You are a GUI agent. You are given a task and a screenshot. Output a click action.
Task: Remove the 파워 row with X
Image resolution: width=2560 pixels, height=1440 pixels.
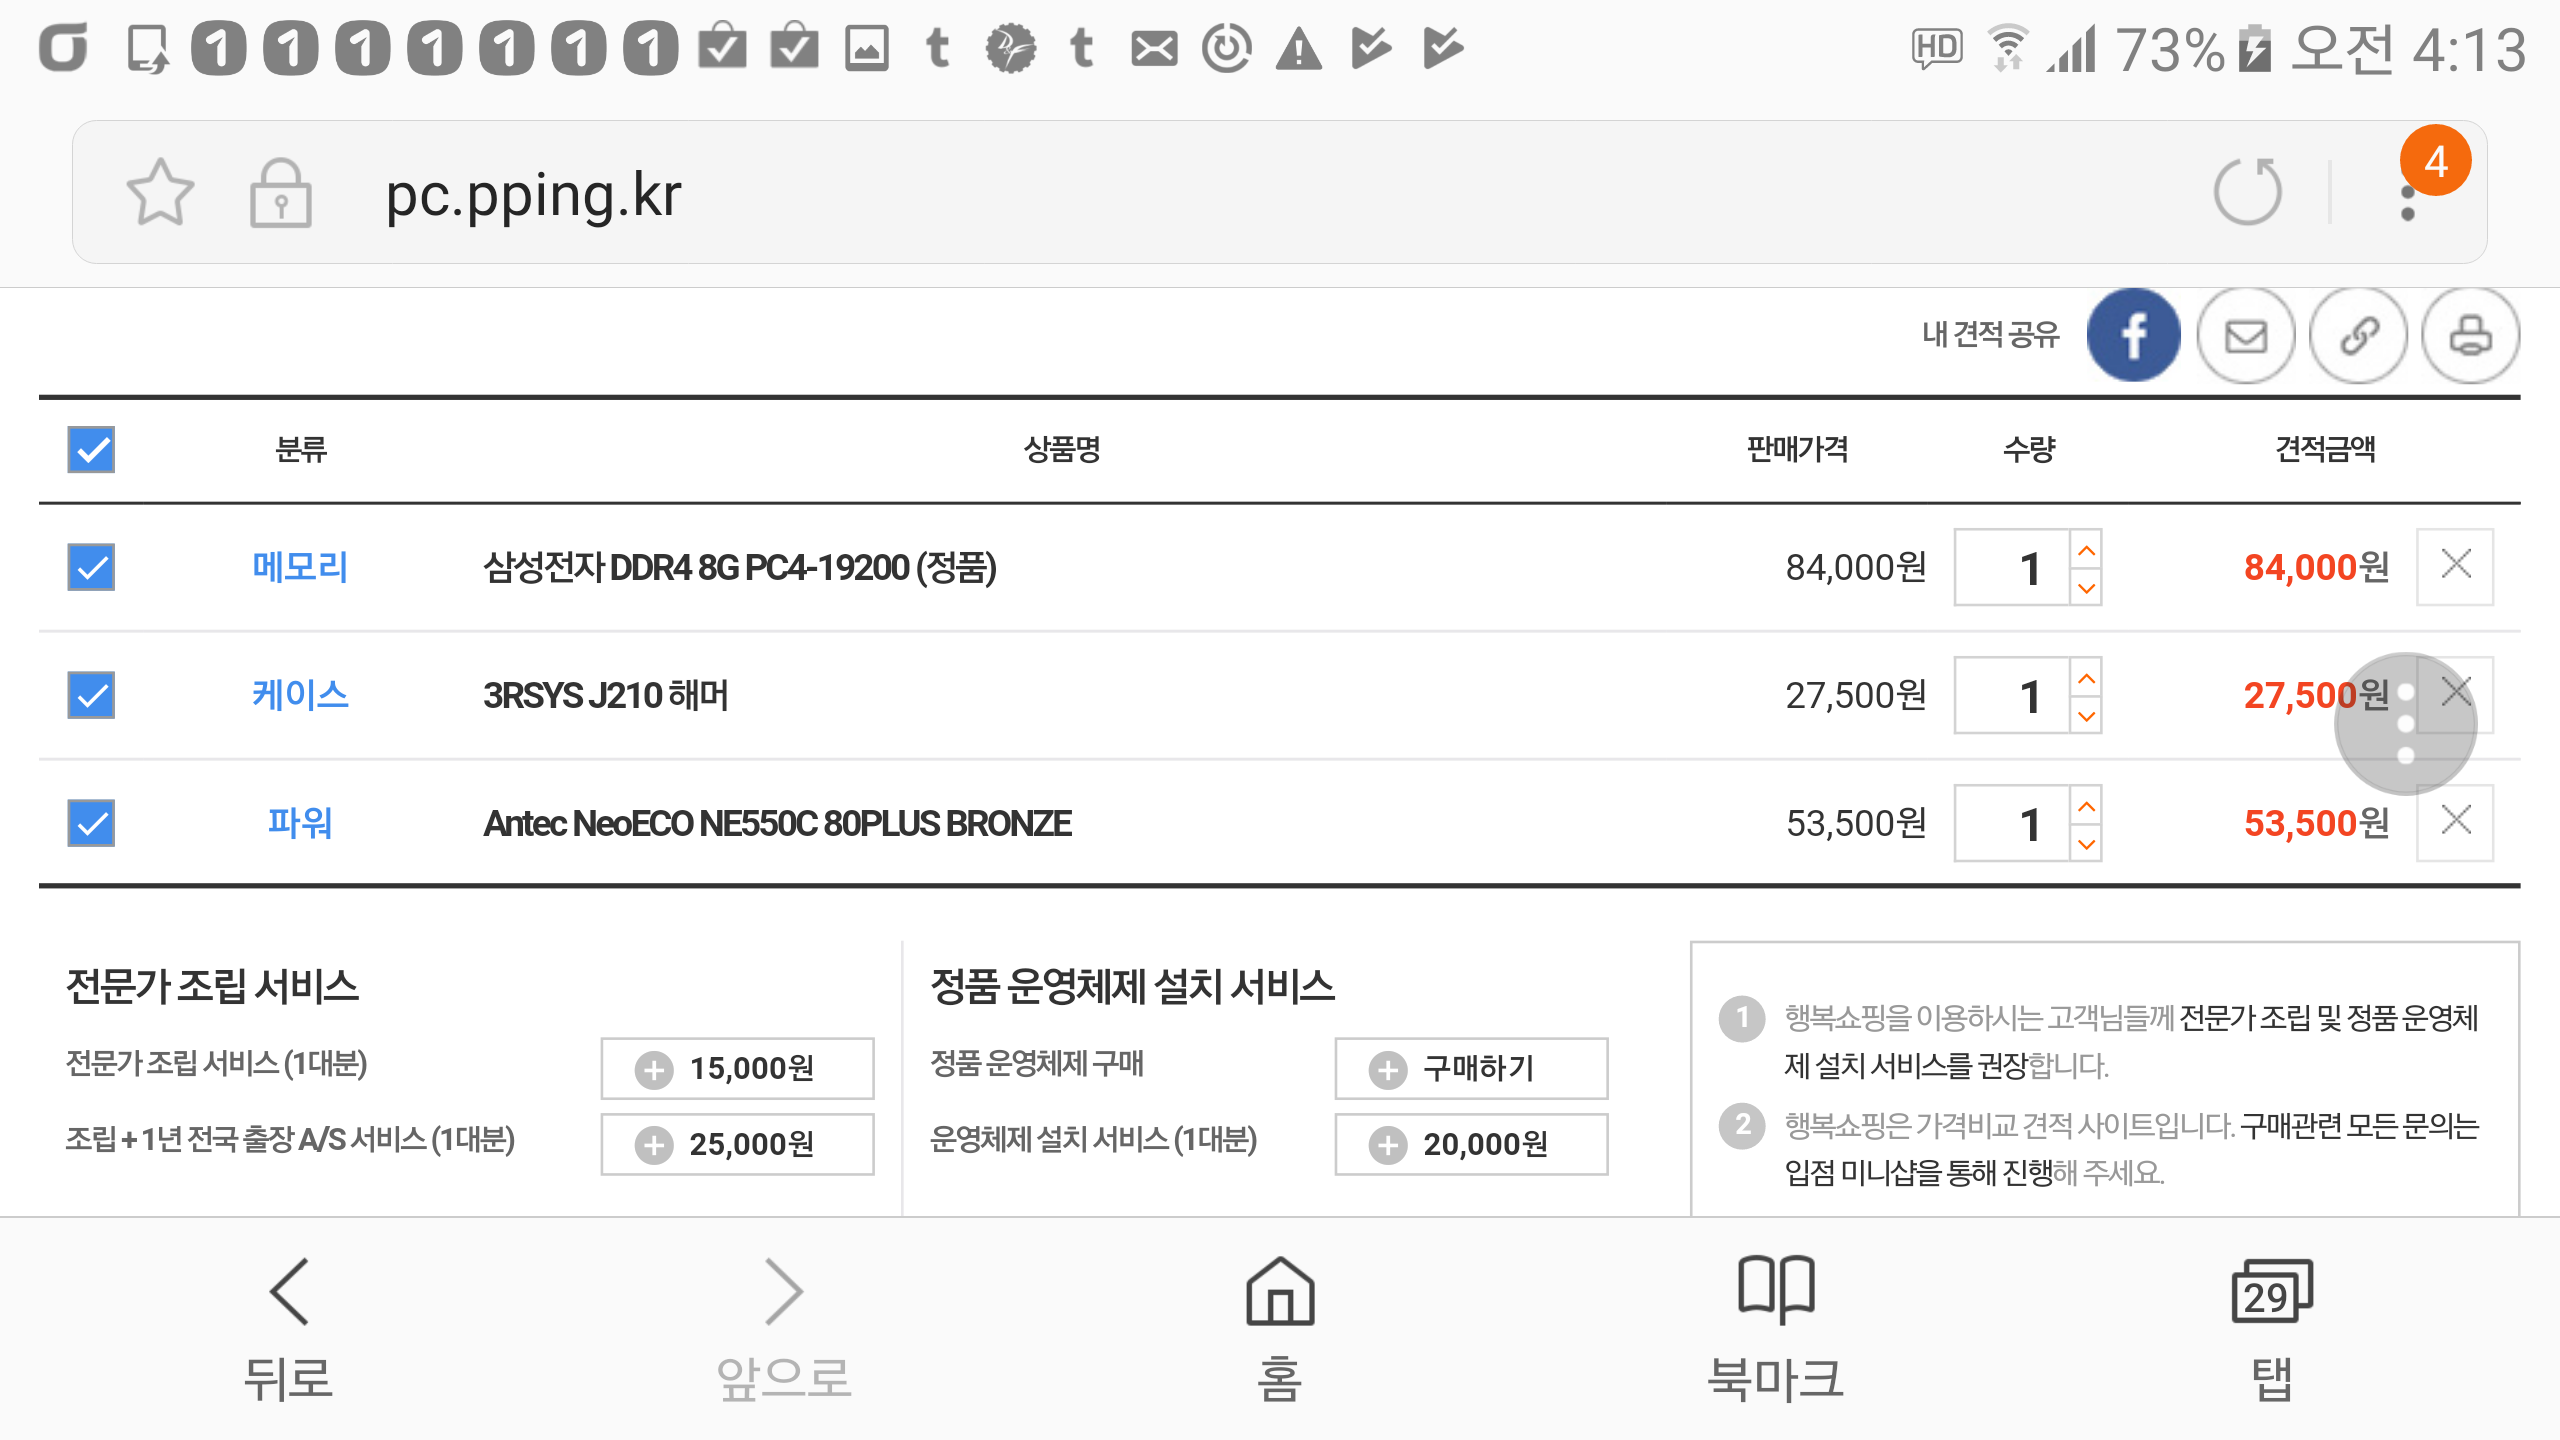coord(2455,822)
